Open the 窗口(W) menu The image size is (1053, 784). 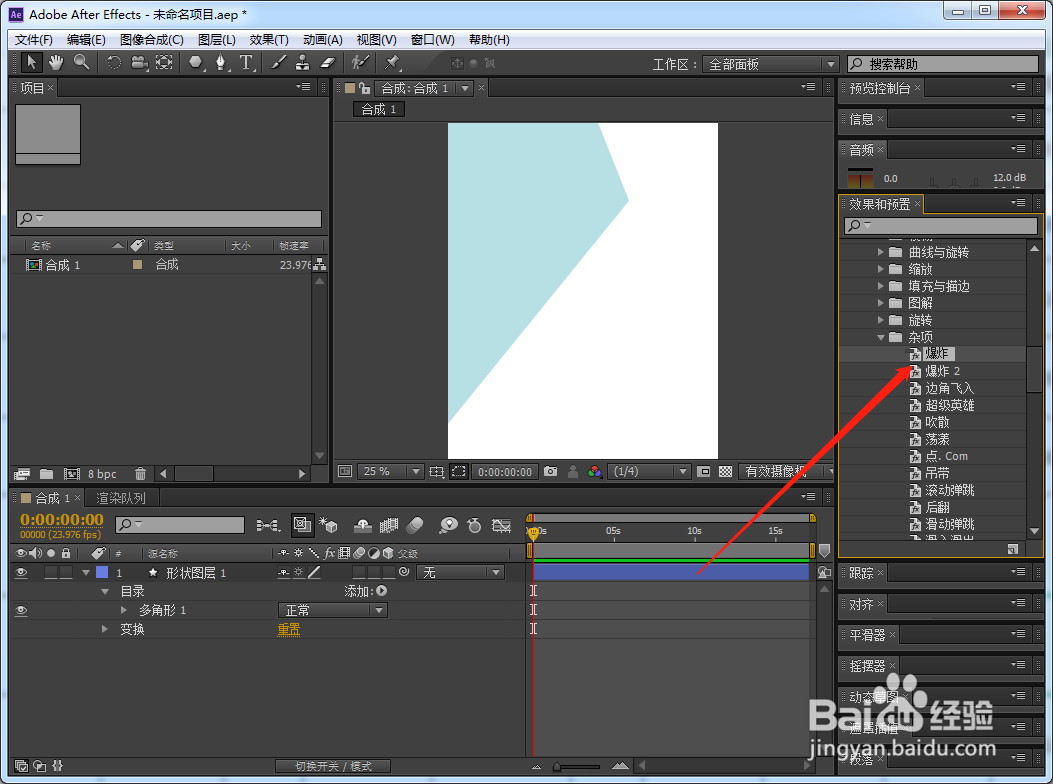(x=432, y=40)
